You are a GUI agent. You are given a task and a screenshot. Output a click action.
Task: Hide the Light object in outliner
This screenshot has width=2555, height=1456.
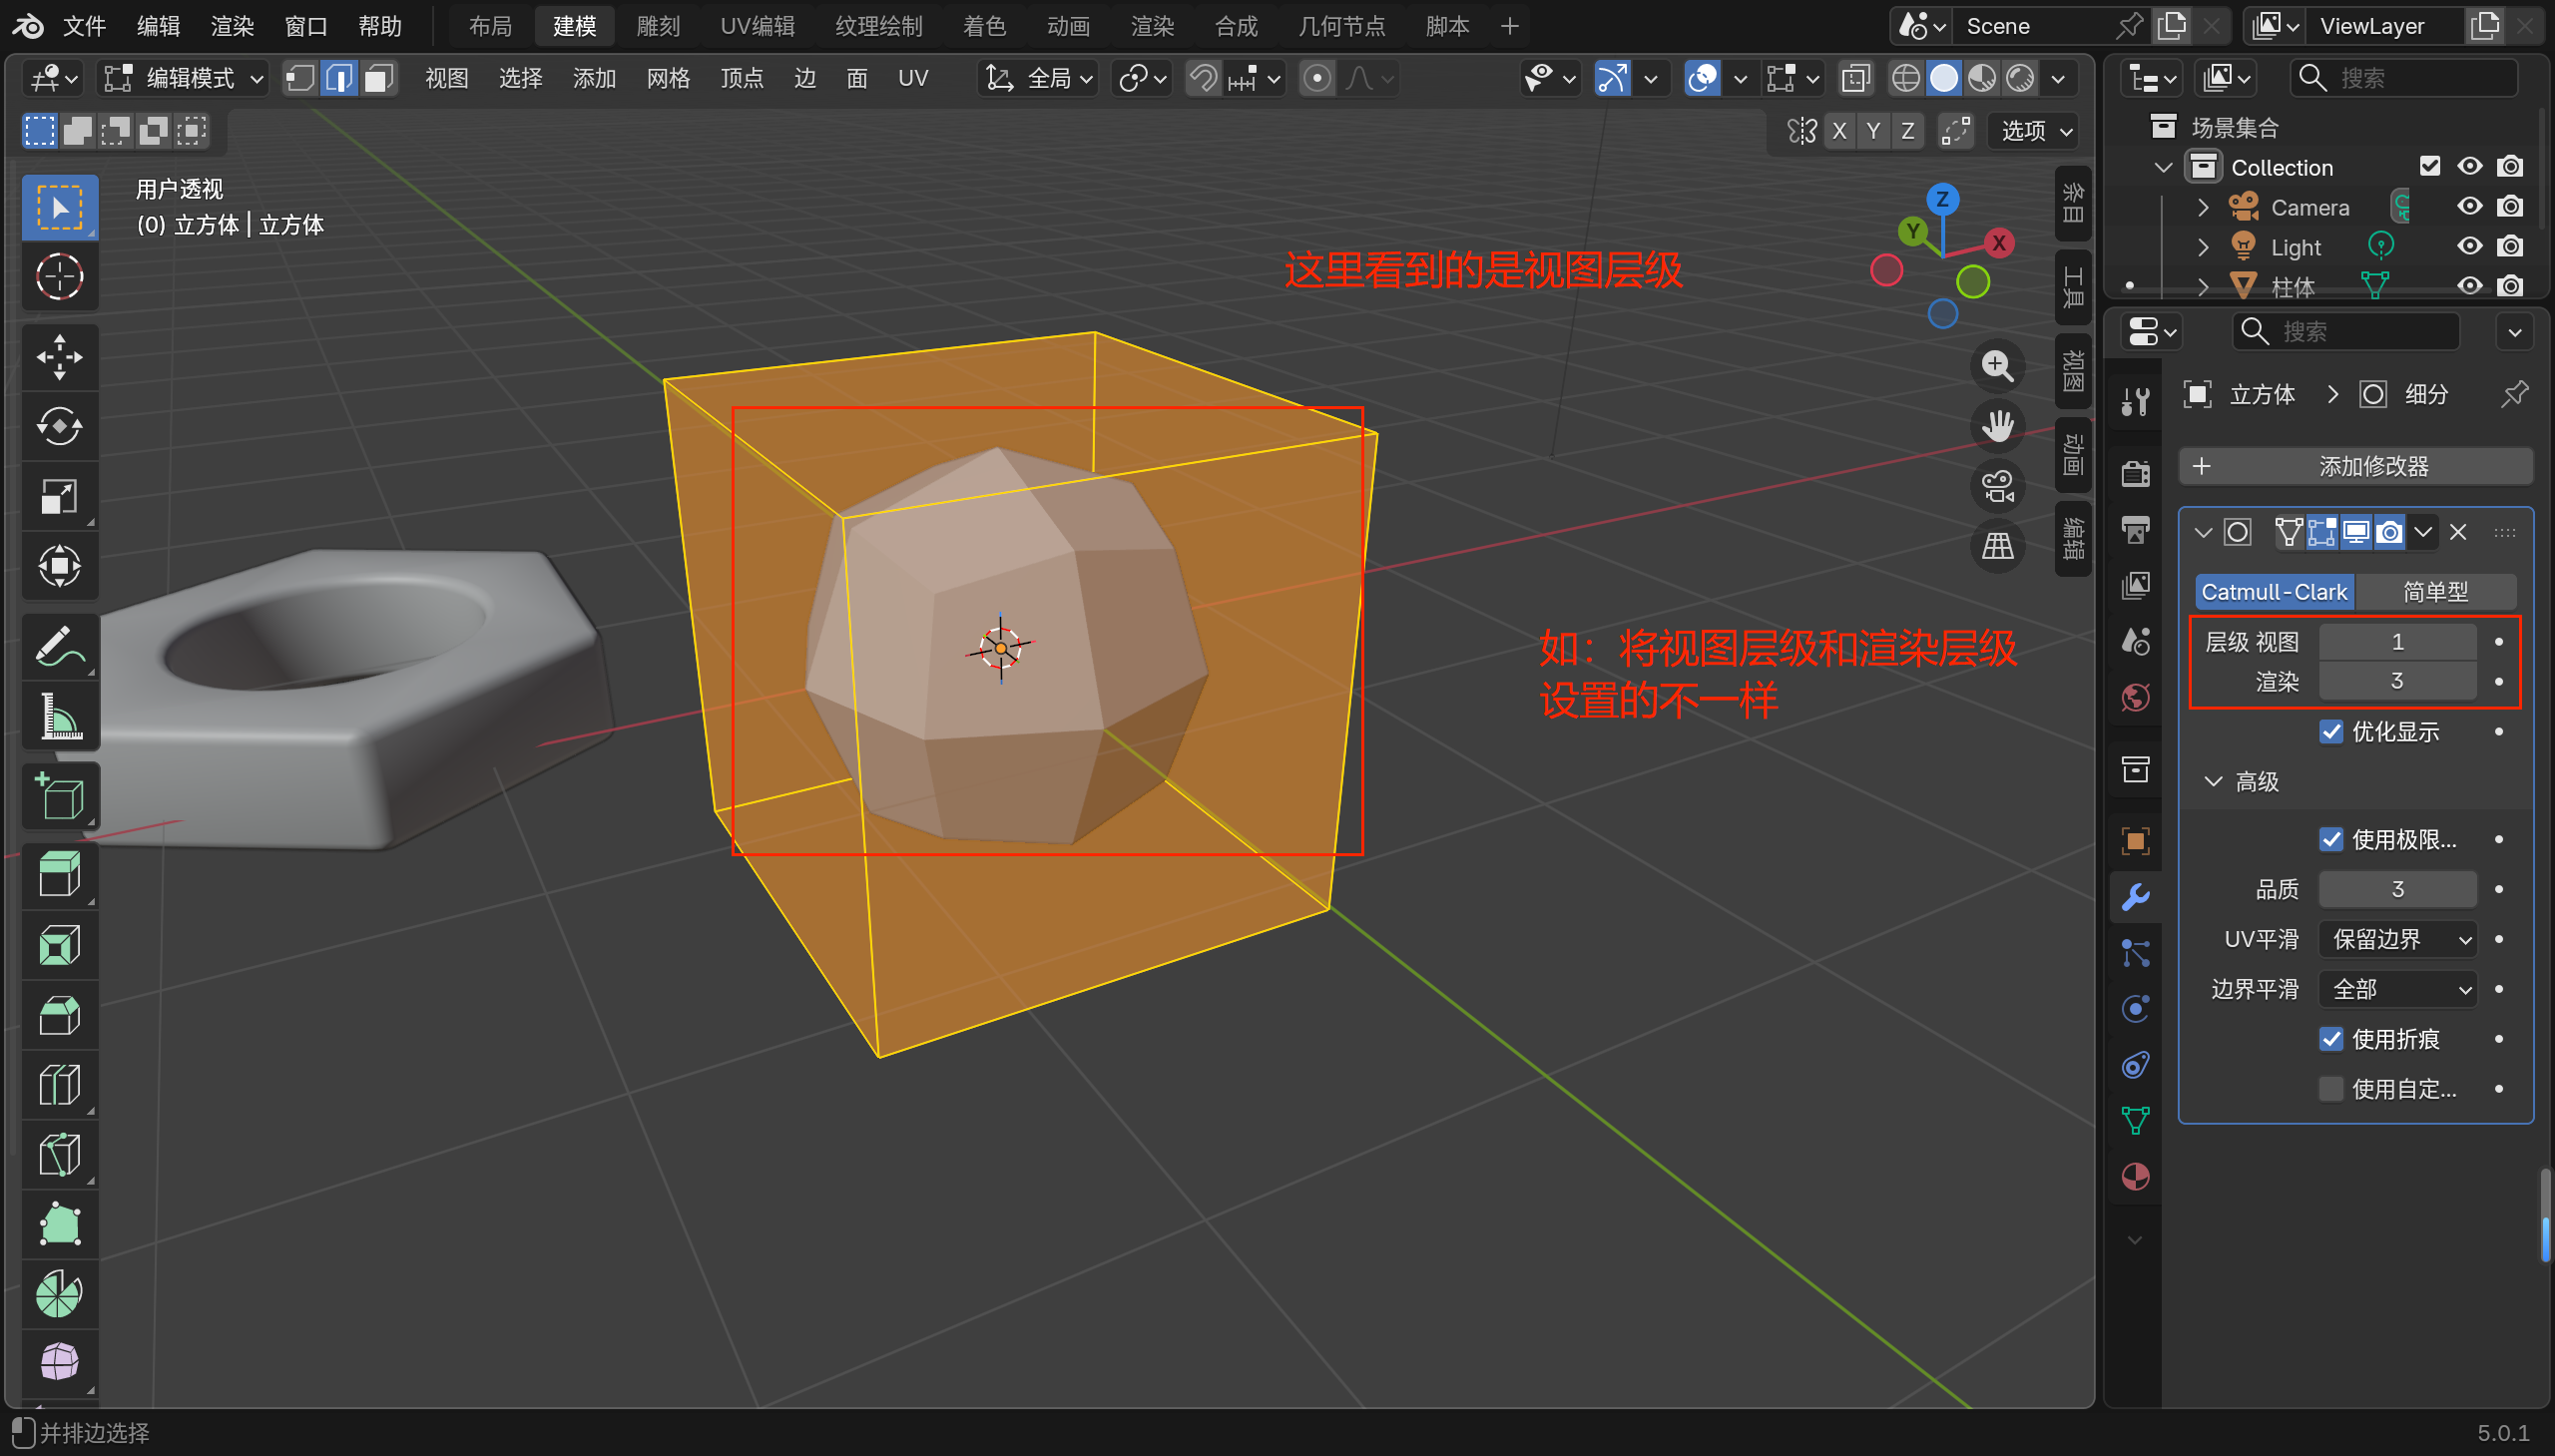click(x=2469, y=246)
